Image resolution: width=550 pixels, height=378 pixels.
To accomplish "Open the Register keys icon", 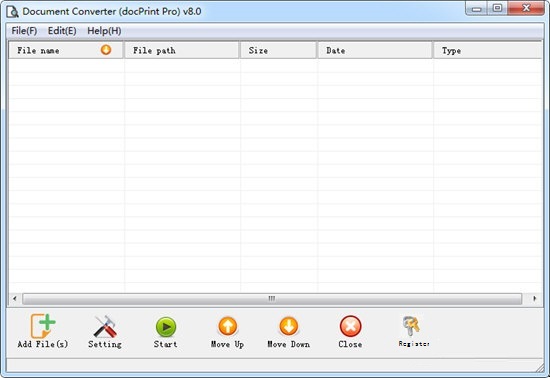I will [x=411, y=325].
